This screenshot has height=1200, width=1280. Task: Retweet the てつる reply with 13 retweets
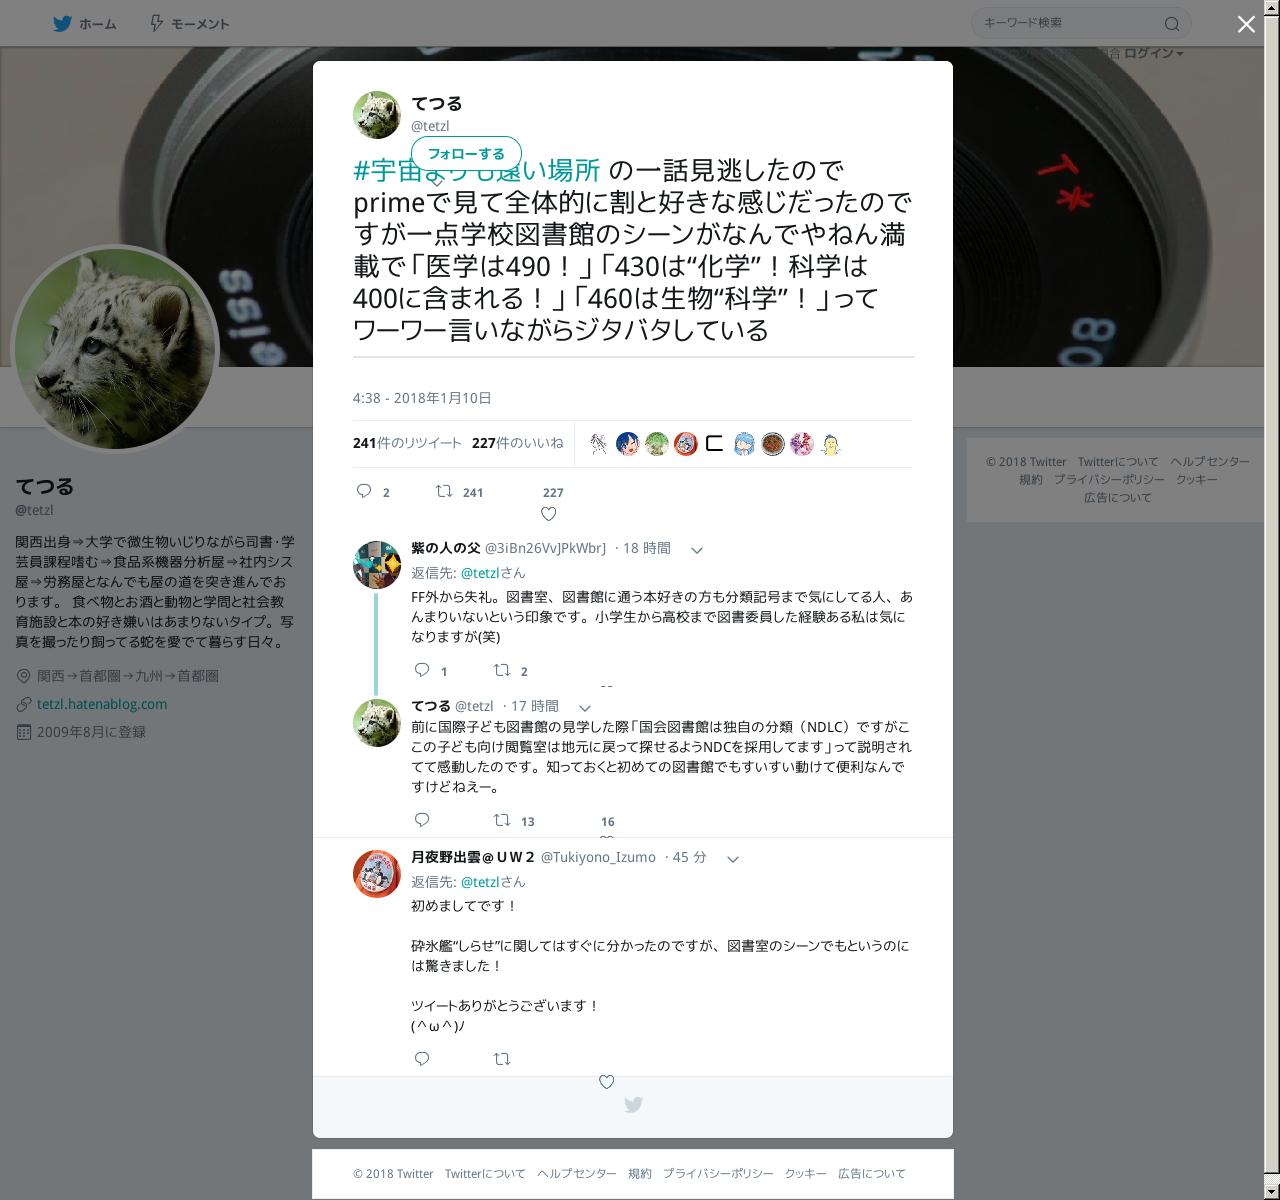502,820
